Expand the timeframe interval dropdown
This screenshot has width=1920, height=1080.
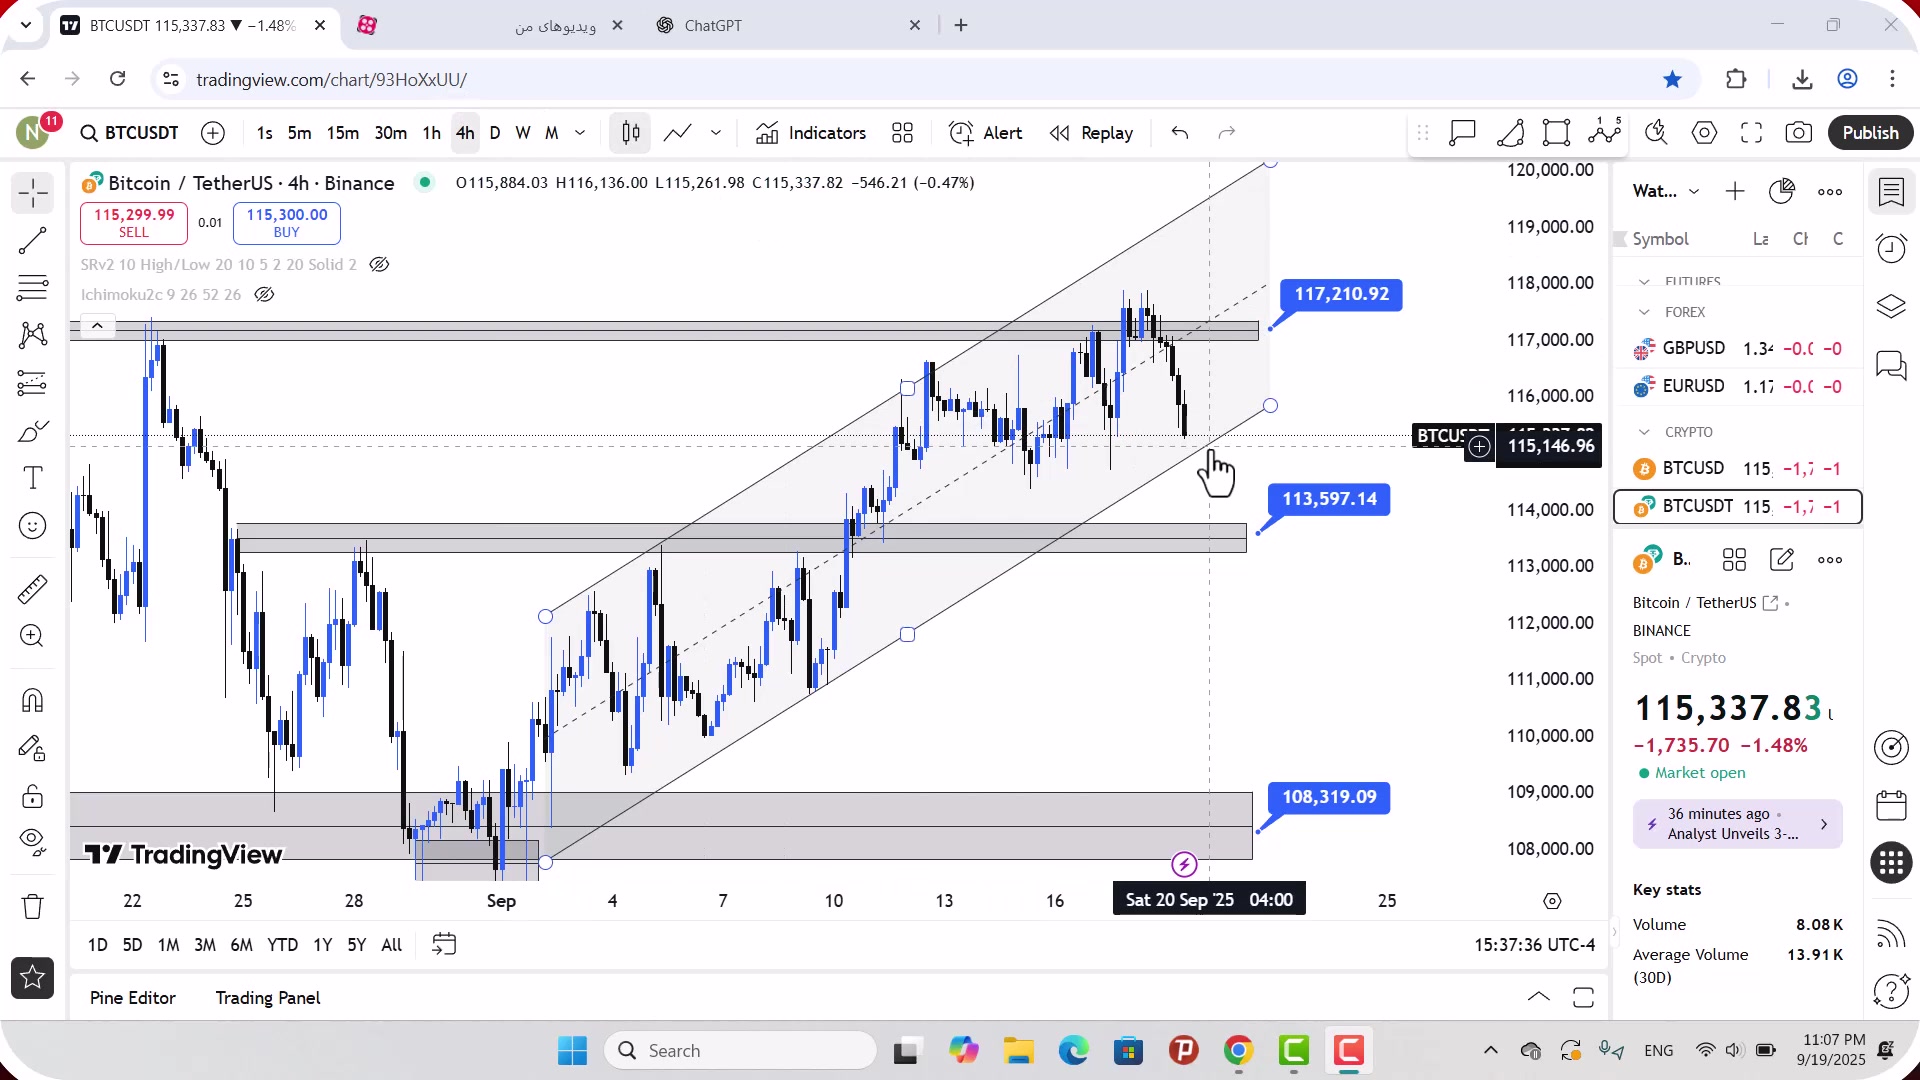[x=580, y=133]
